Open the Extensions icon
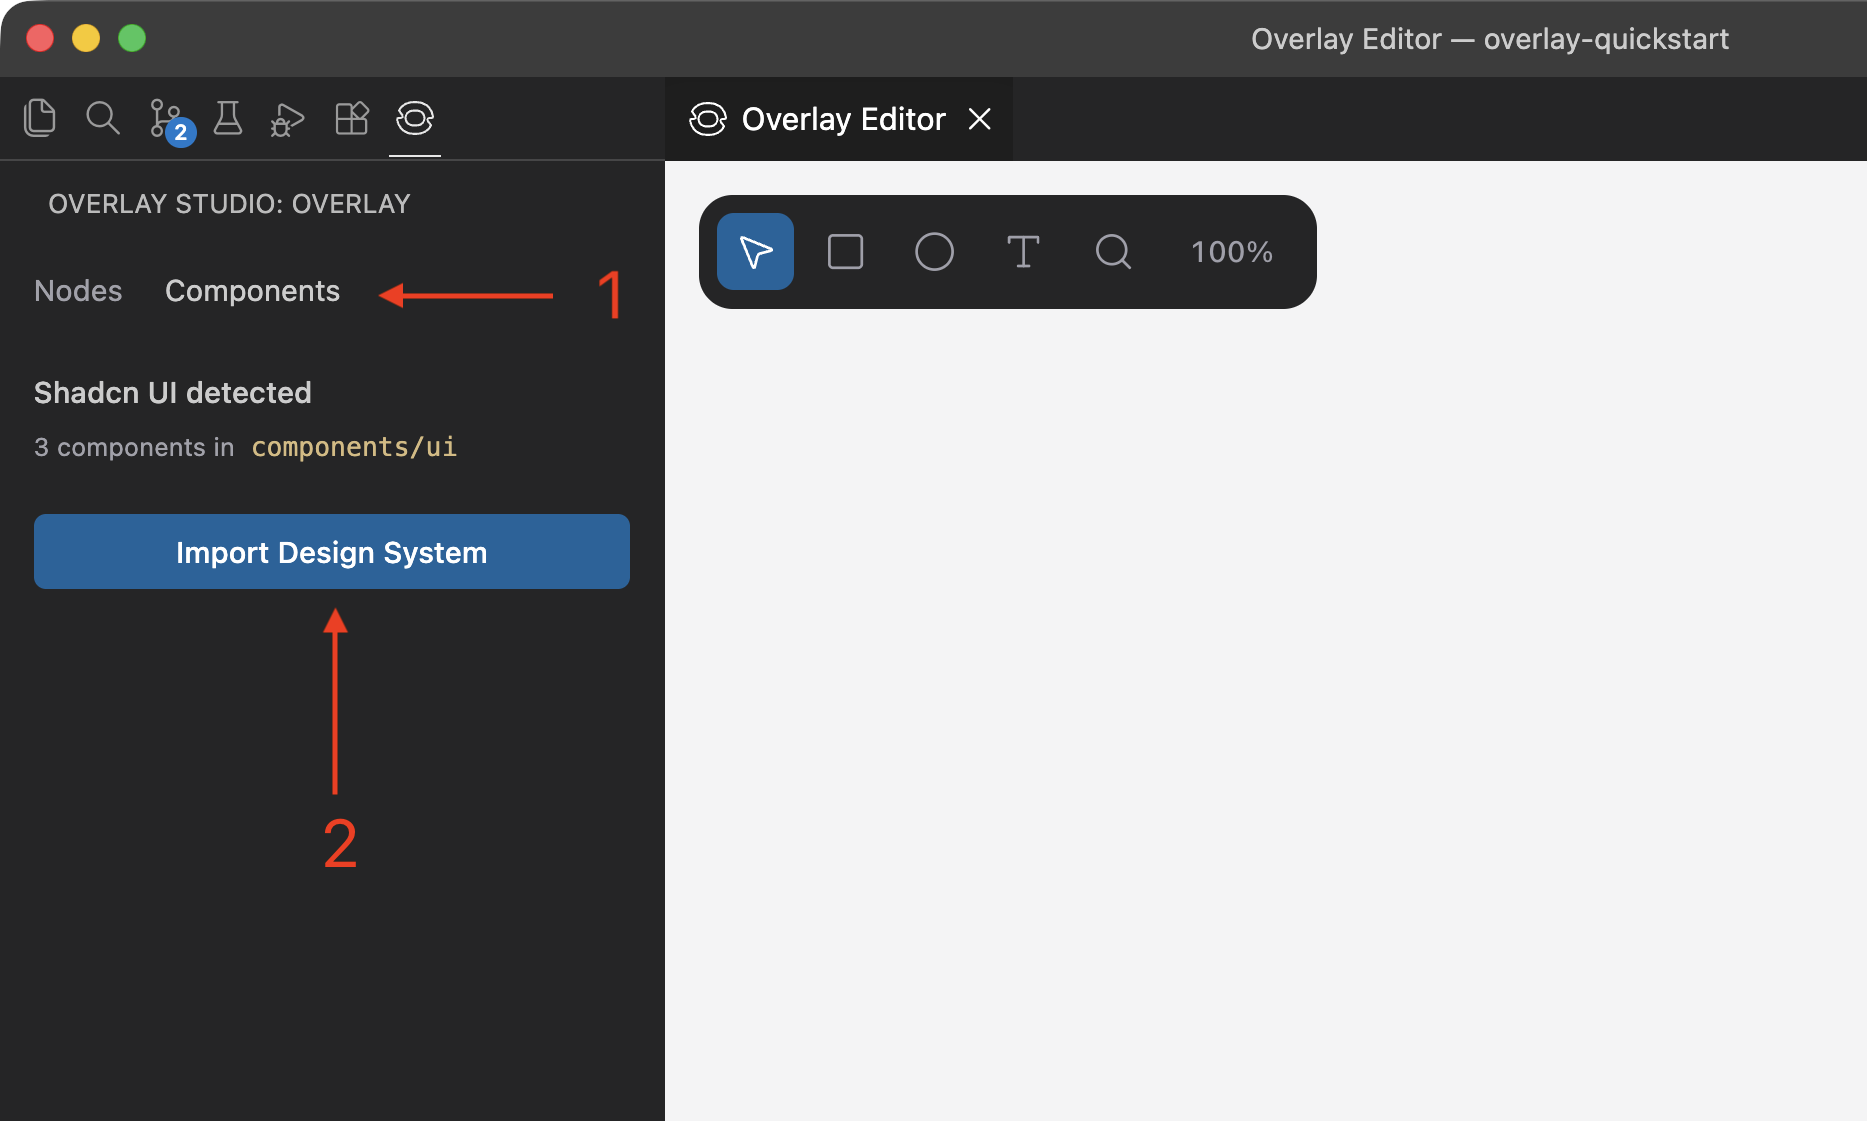 tap(352, 118)
